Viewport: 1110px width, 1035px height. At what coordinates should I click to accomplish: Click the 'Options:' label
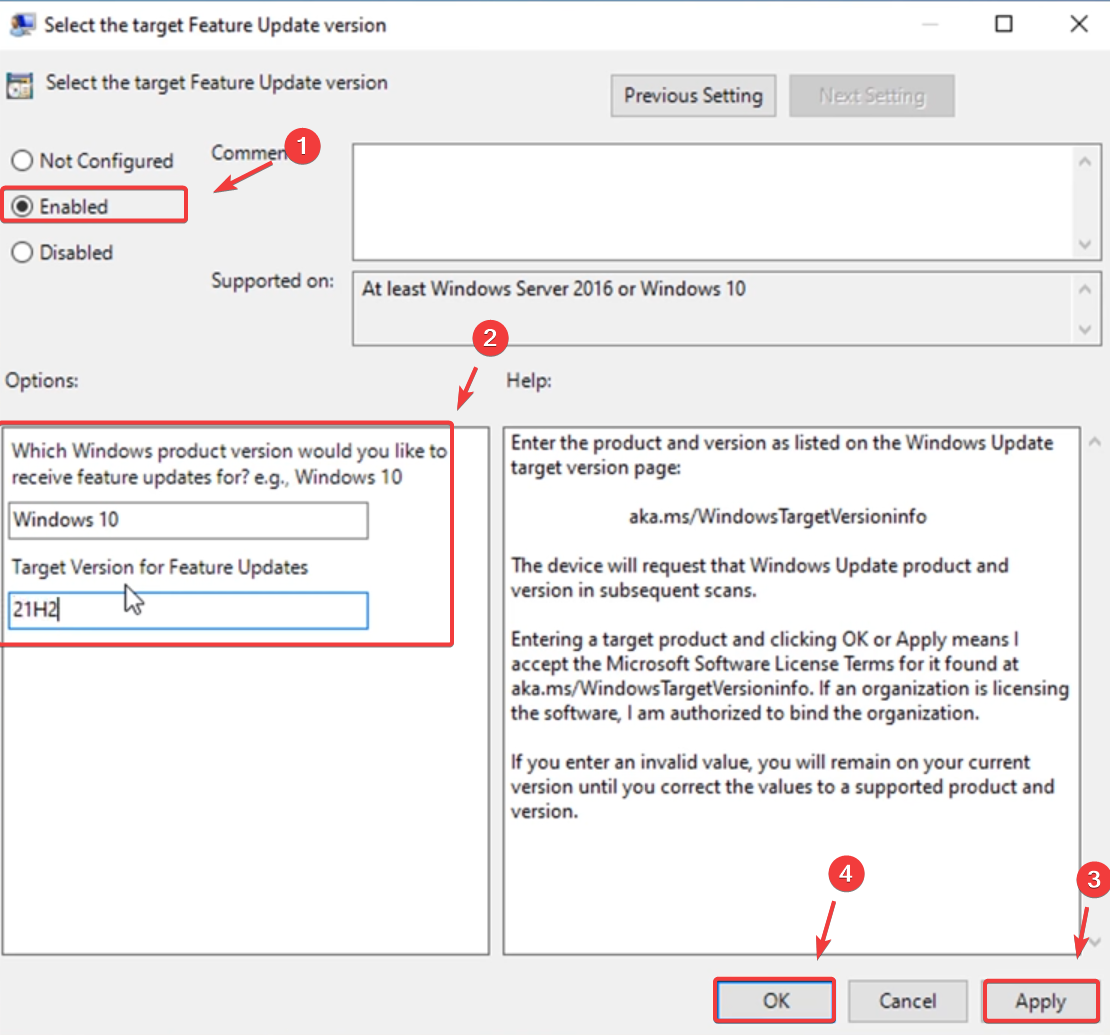pyautogui.click(x=42, y=380)
